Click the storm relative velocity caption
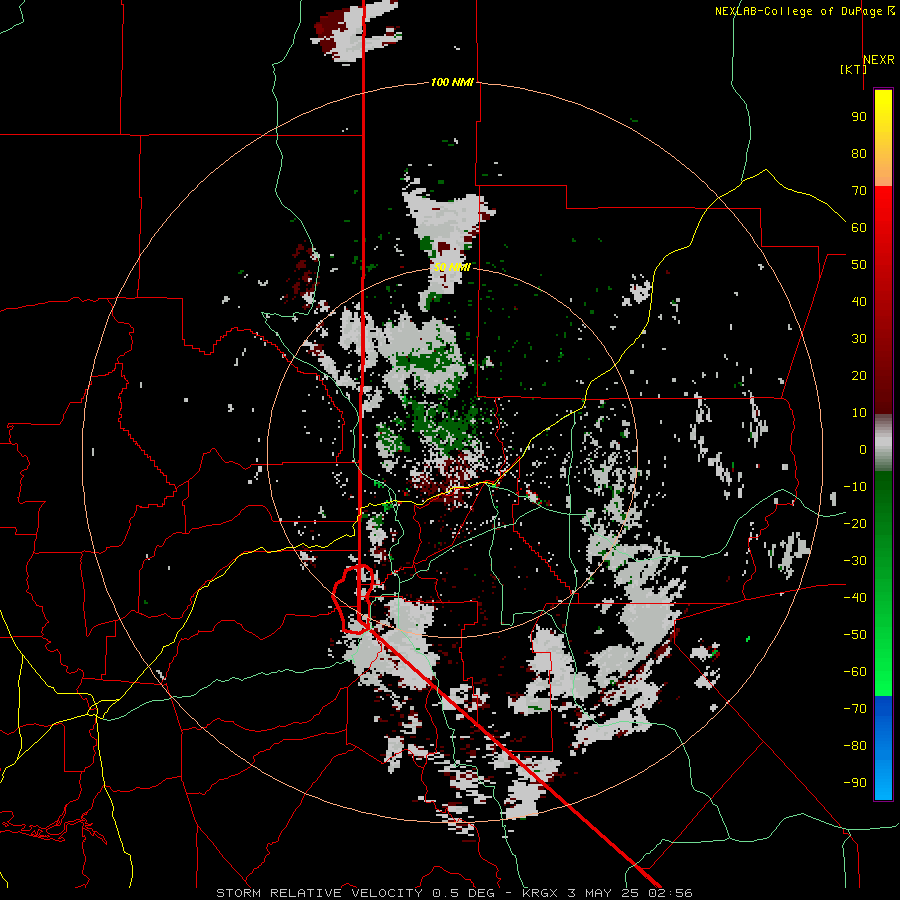This screenshot has height=900, width=900. coord(455,893)
